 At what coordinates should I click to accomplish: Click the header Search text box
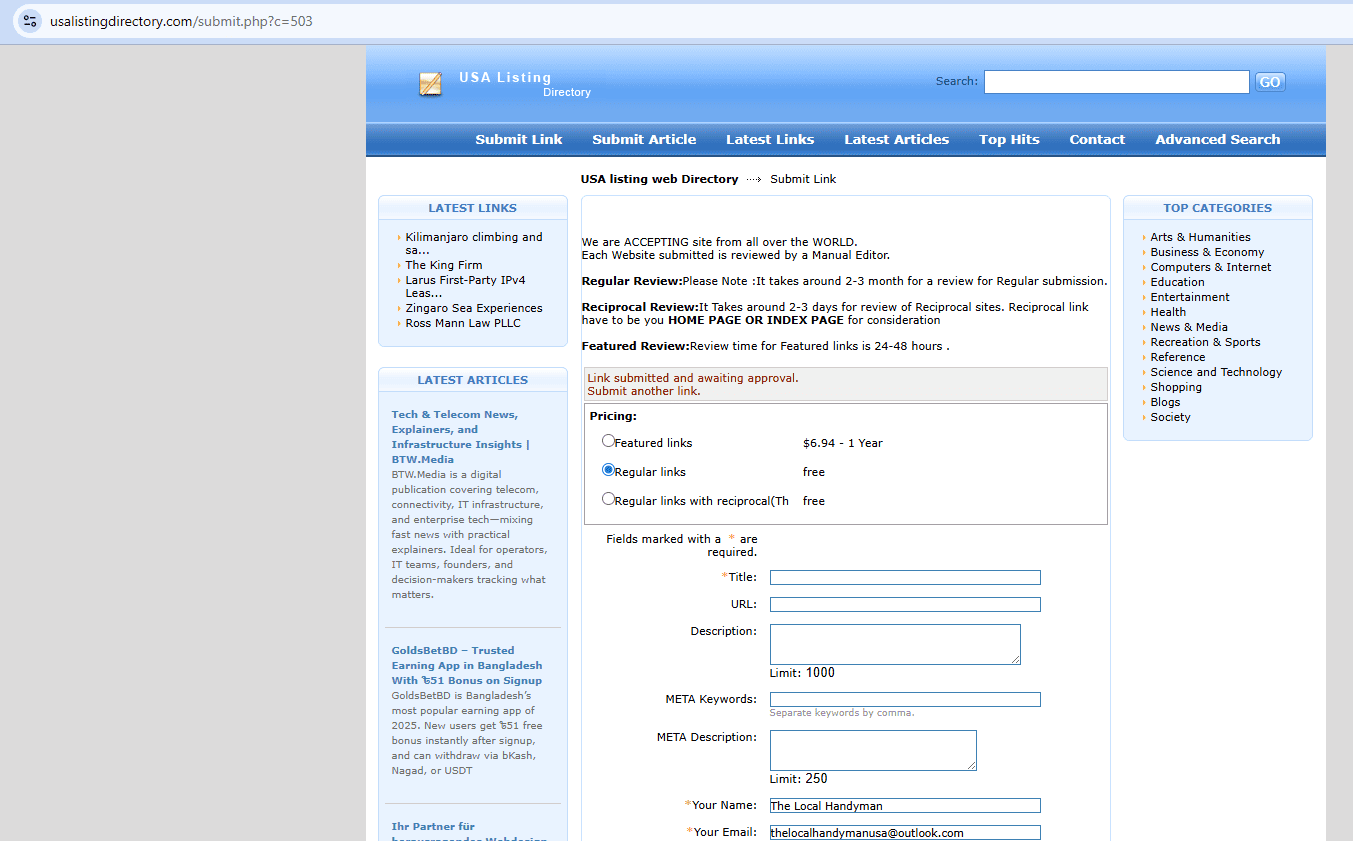[x=1116, y=82]
